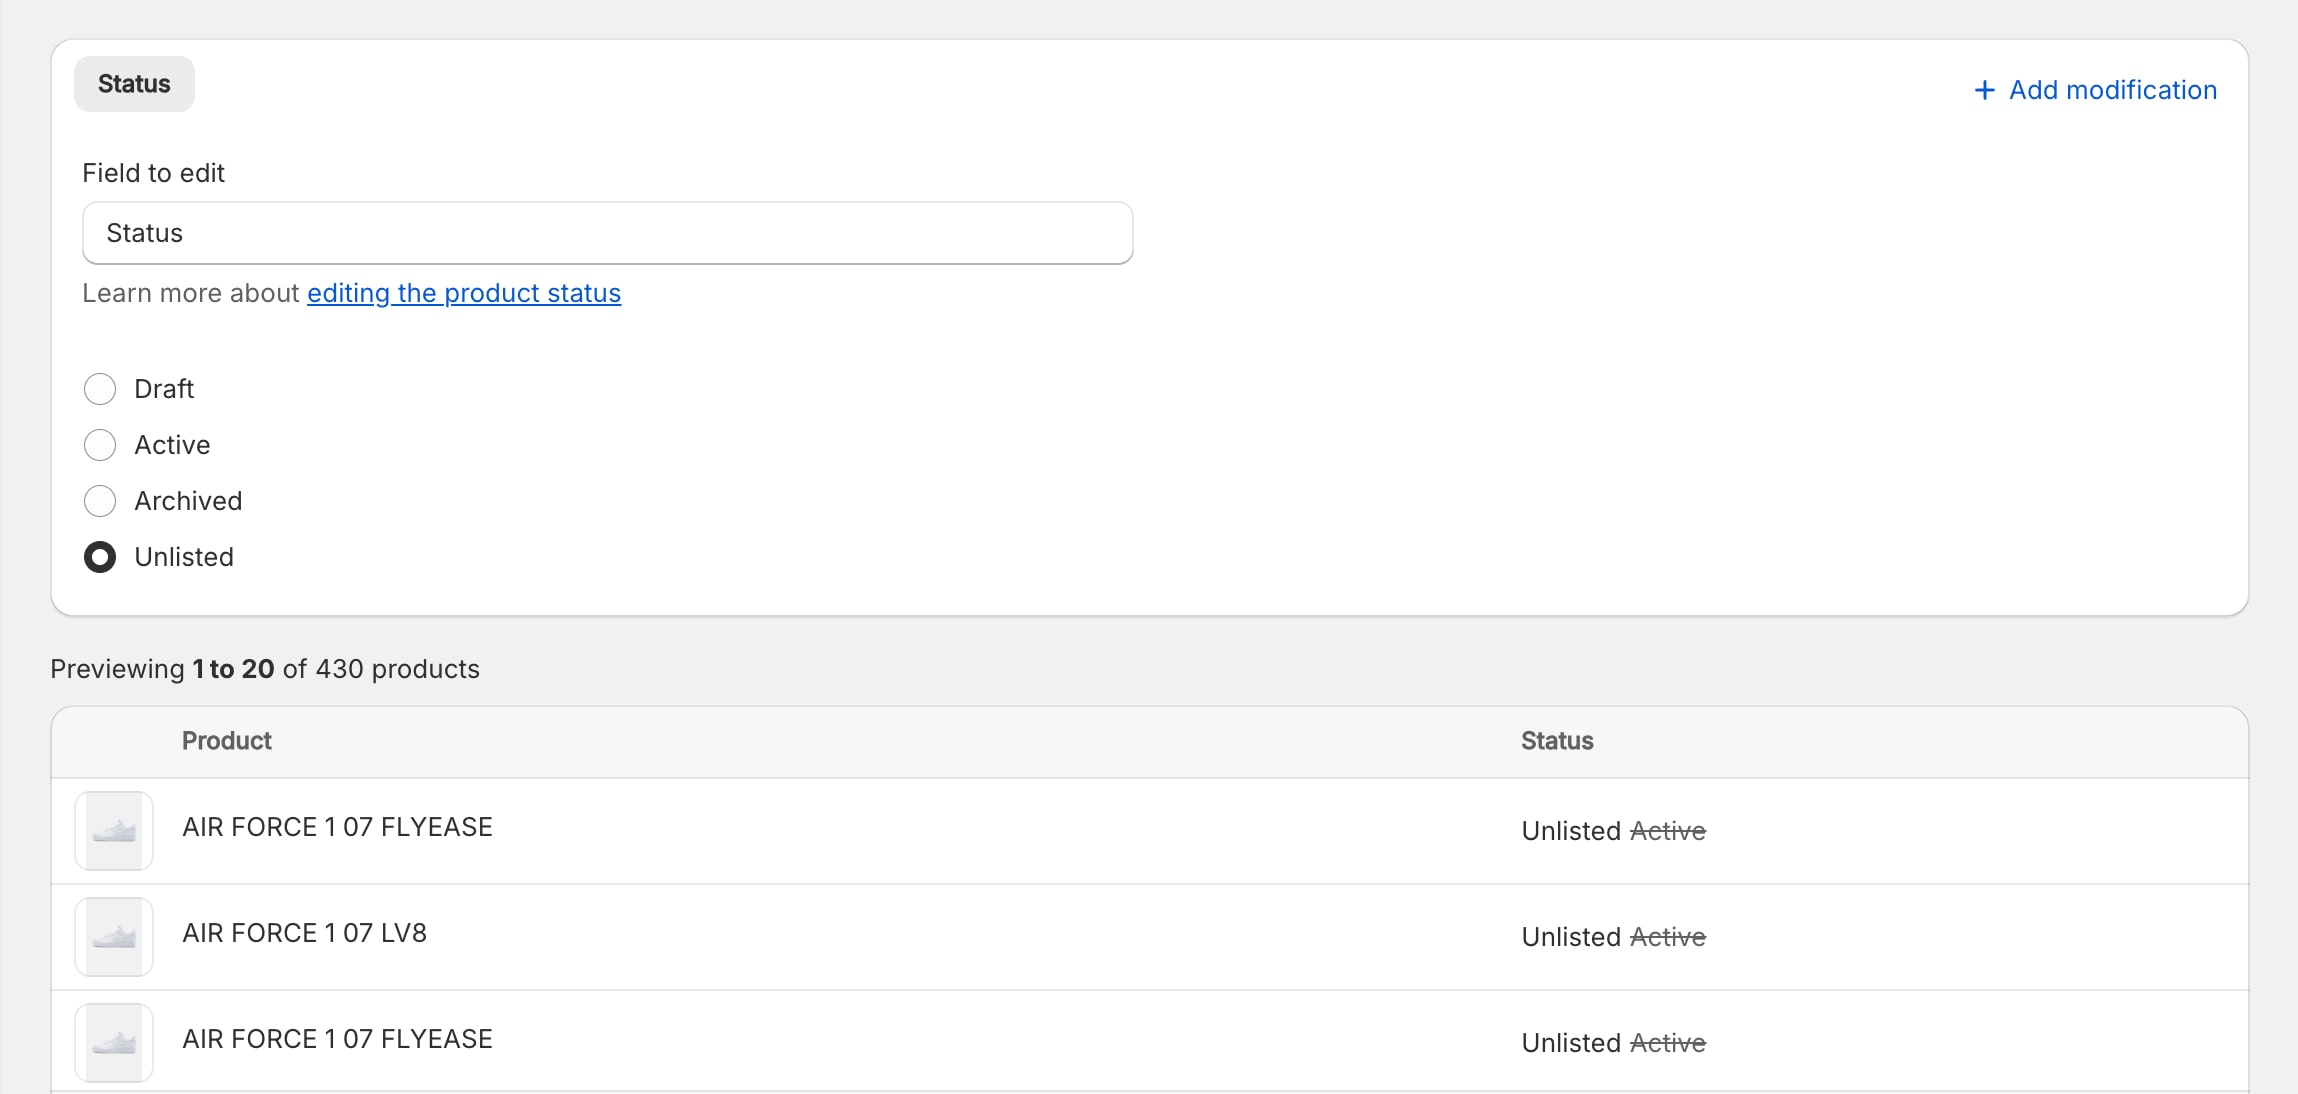The image size is (2298, 1094).
Task: Click first AIR FORCE 1 07 FLYEASE thumbnail
Action: (114, 831)
